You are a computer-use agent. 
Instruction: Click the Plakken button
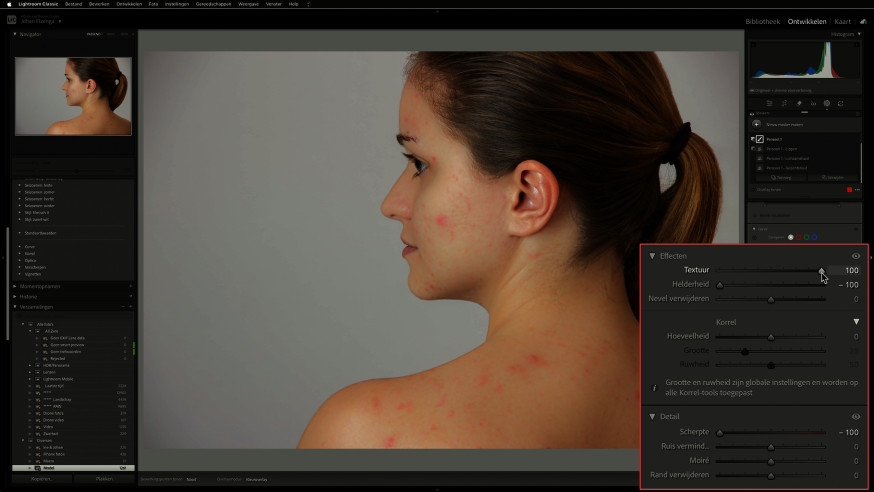tap(104, 479)
